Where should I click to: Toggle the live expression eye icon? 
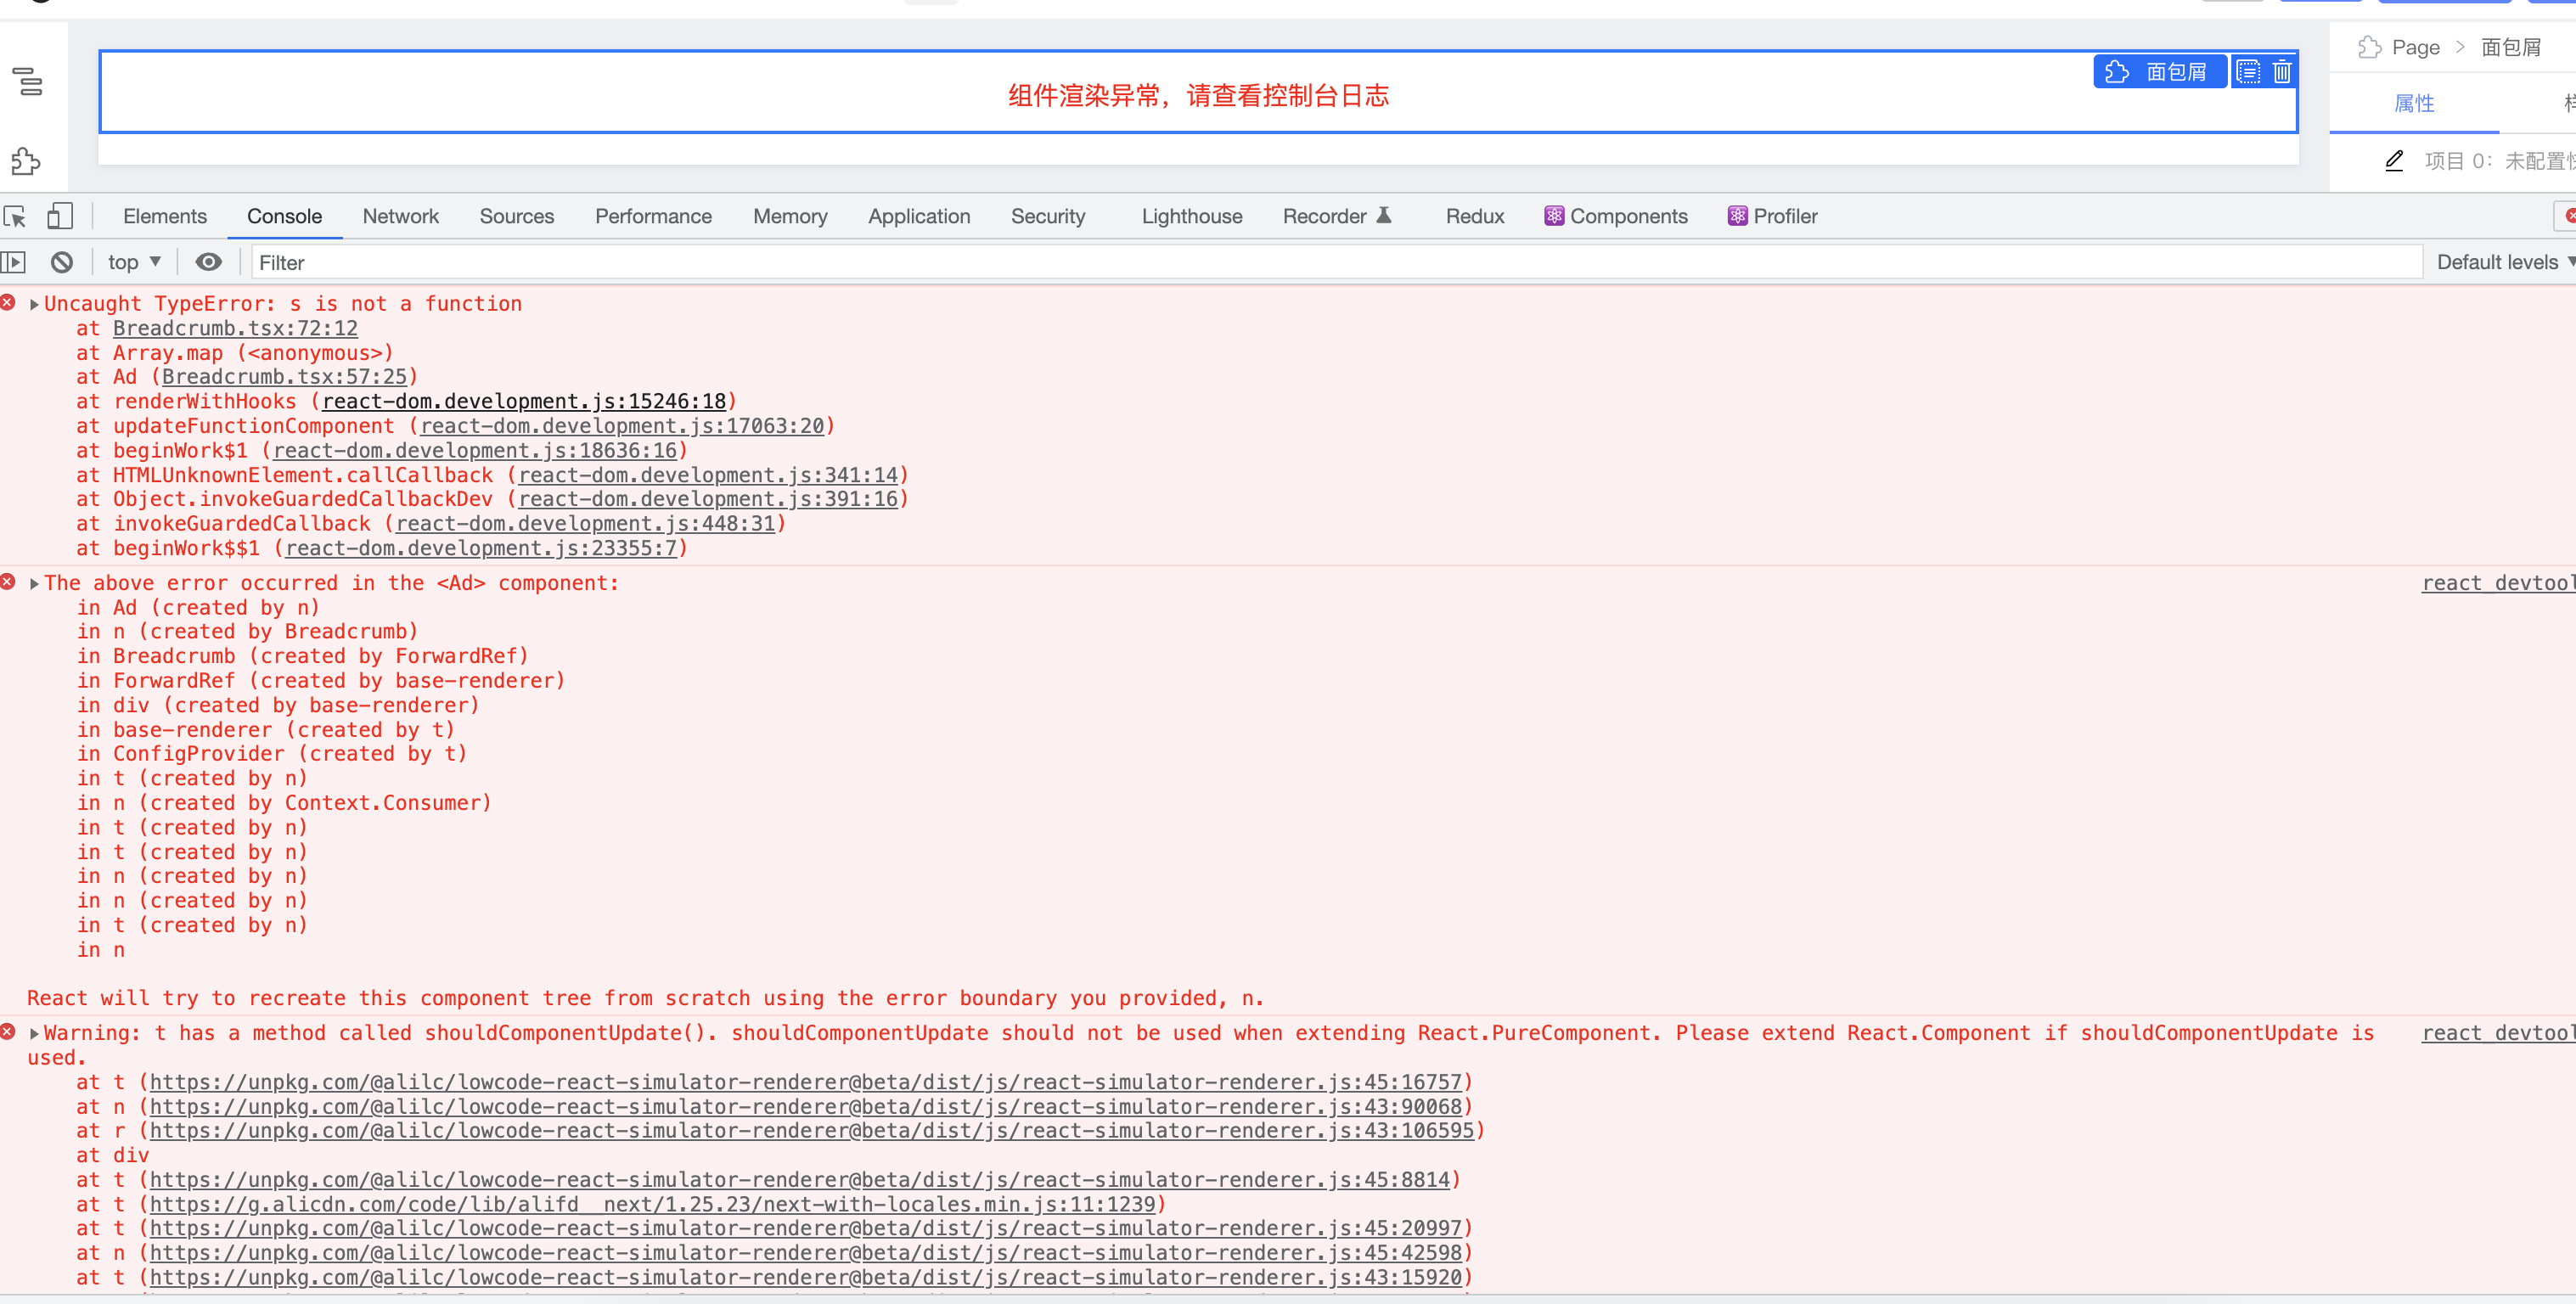pyautogui.click(x=208, y=262)
